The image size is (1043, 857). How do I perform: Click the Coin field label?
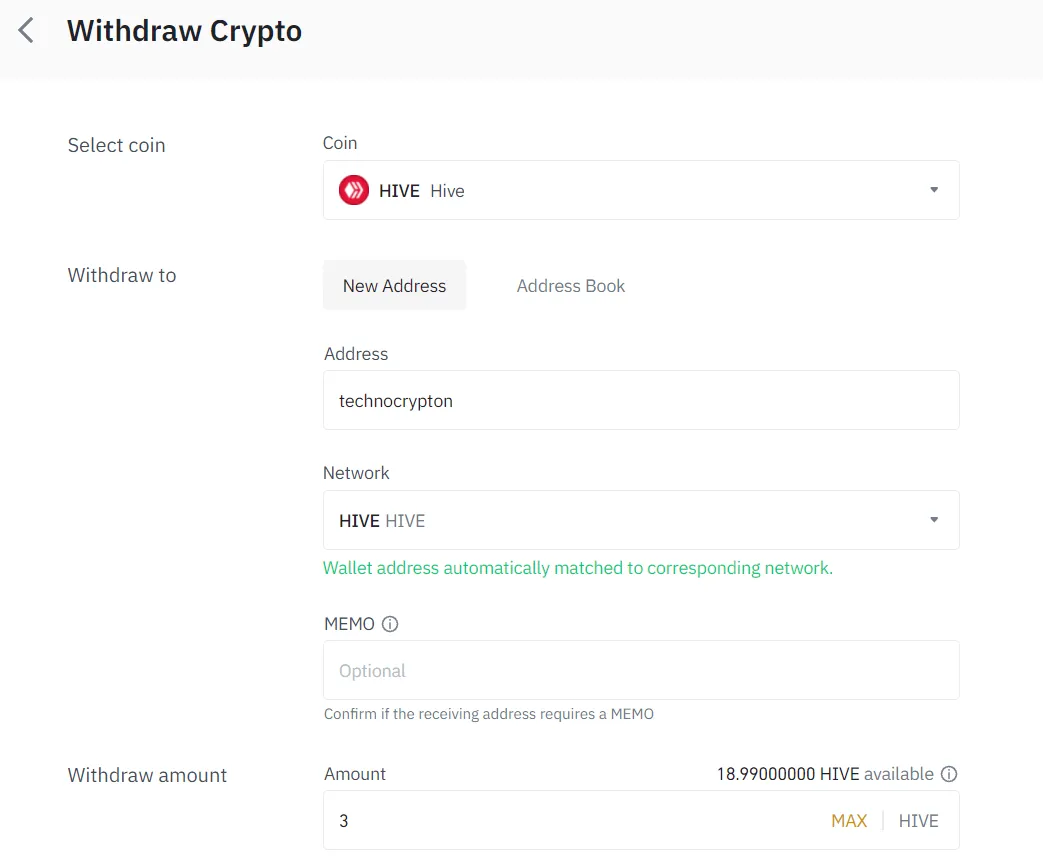[340, 143]
